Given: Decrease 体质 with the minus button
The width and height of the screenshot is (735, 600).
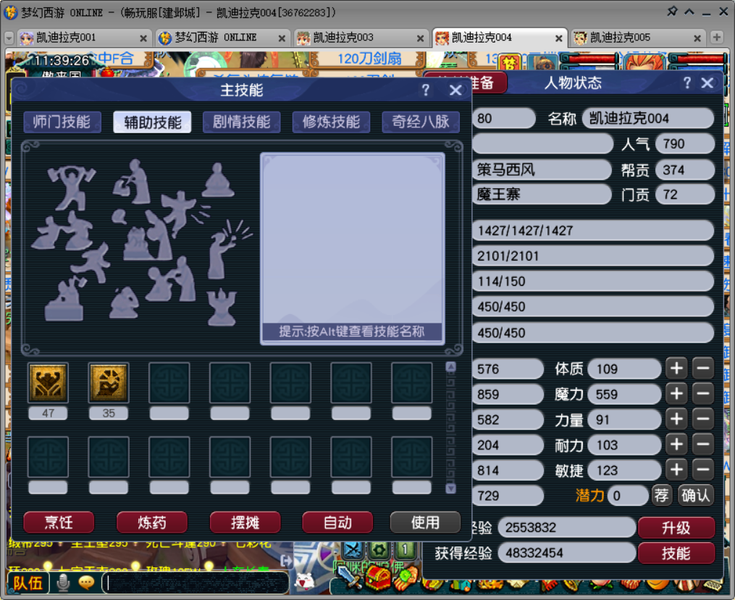Looking at the screenshot, I should [703, 368].
